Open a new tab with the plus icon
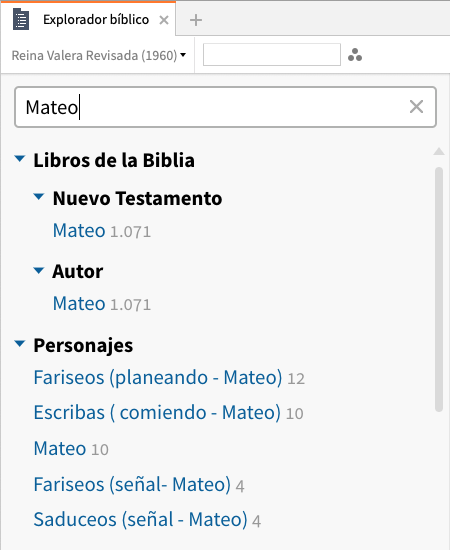Image resolution: width=450 pixels, height=550 pixels. click(x=196, y=20)
